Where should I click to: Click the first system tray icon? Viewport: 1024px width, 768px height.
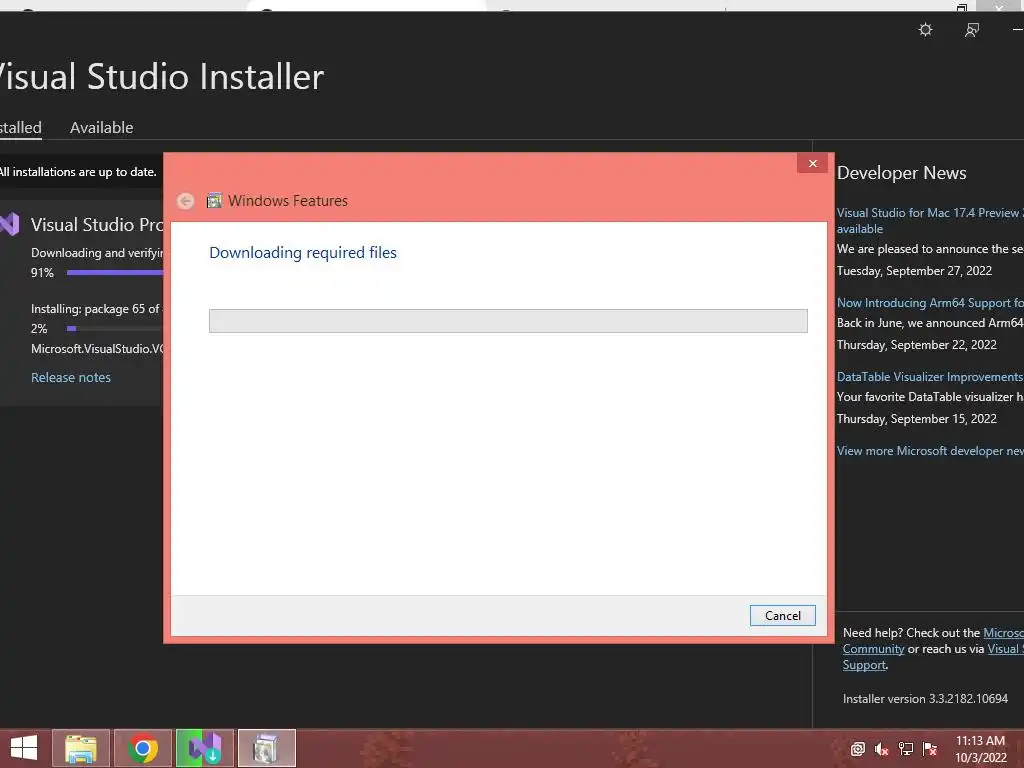tap(857, 749)
